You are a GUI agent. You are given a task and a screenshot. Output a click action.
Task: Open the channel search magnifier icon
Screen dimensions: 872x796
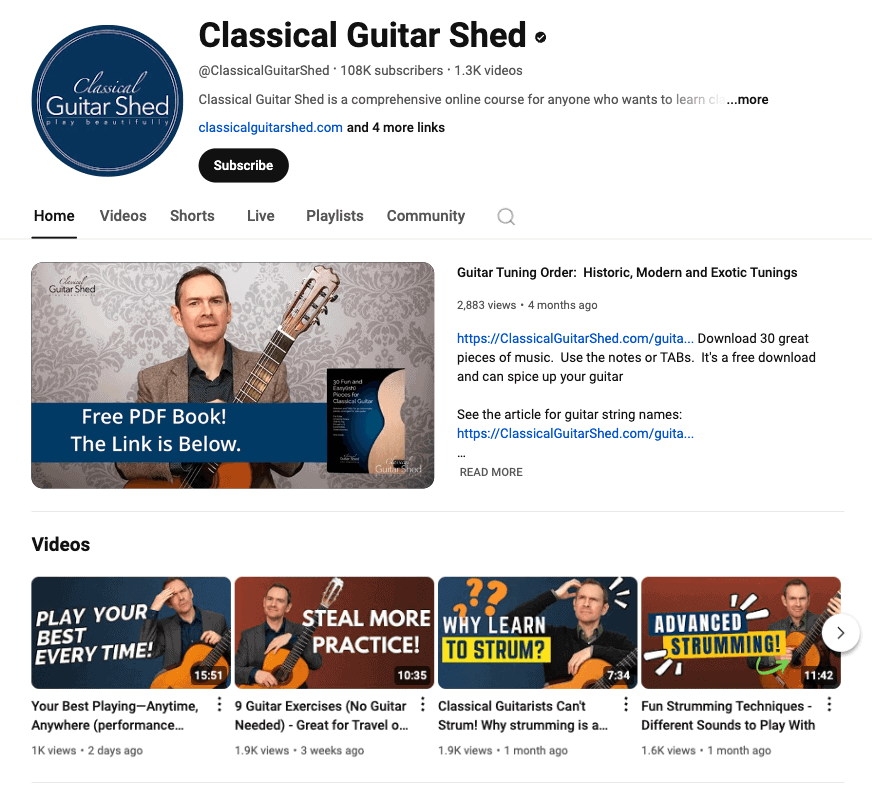tap(506, 216)
